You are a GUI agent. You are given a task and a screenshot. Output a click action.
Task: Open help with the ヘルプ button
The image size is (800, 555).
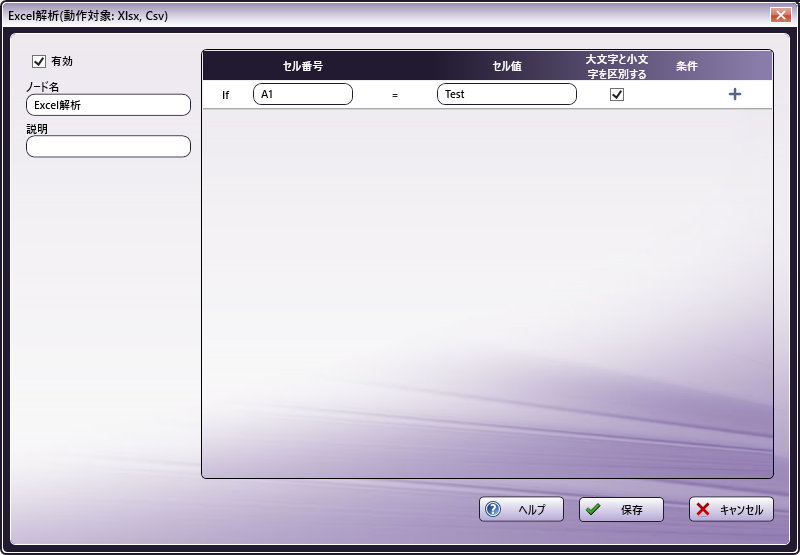[x=521, y=509]
